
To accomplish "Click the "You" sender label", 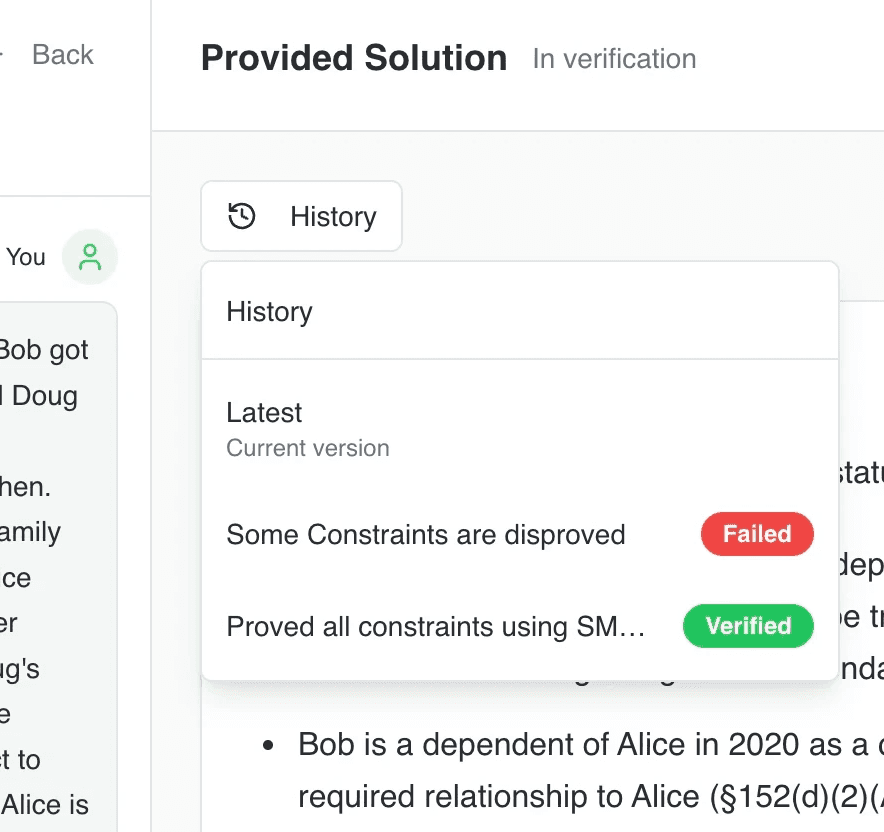I will (26, 257).
